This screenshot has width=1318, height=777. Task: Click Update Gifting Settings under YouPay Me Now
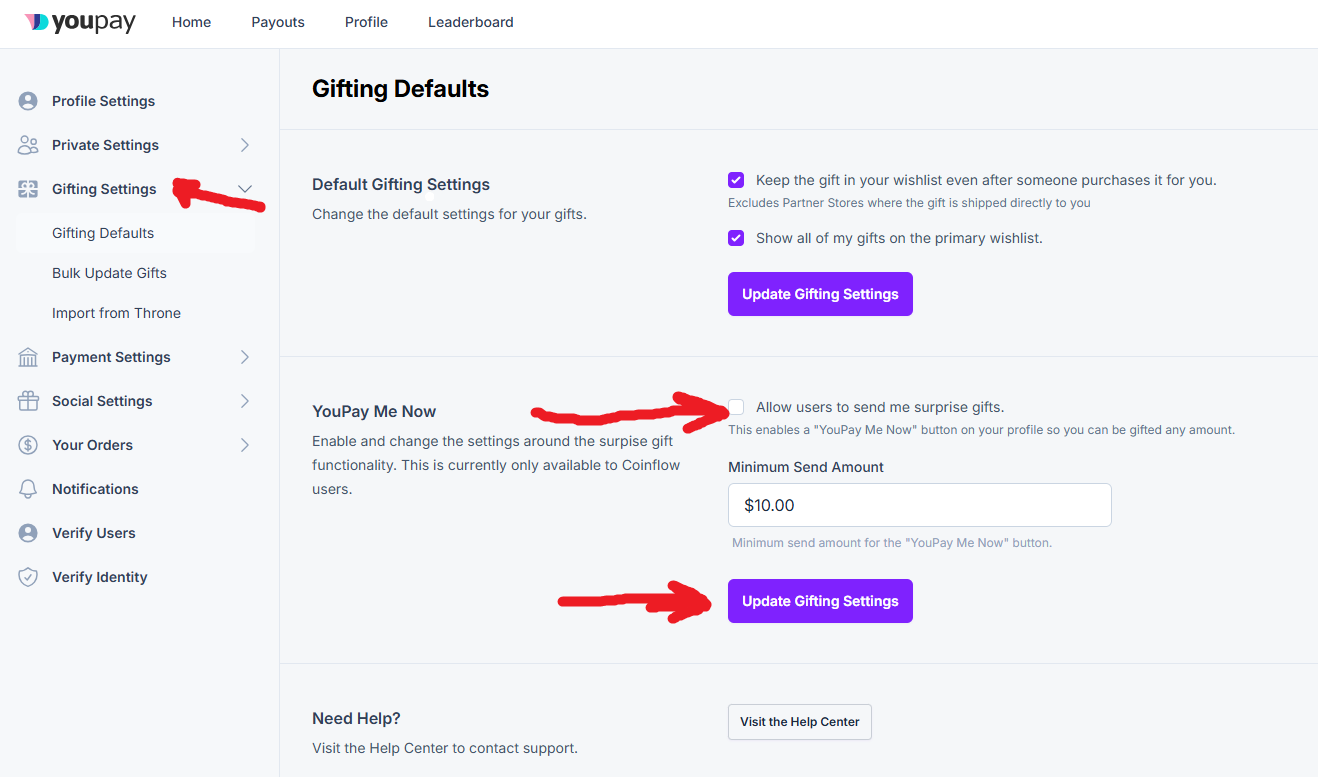[820, 601]
